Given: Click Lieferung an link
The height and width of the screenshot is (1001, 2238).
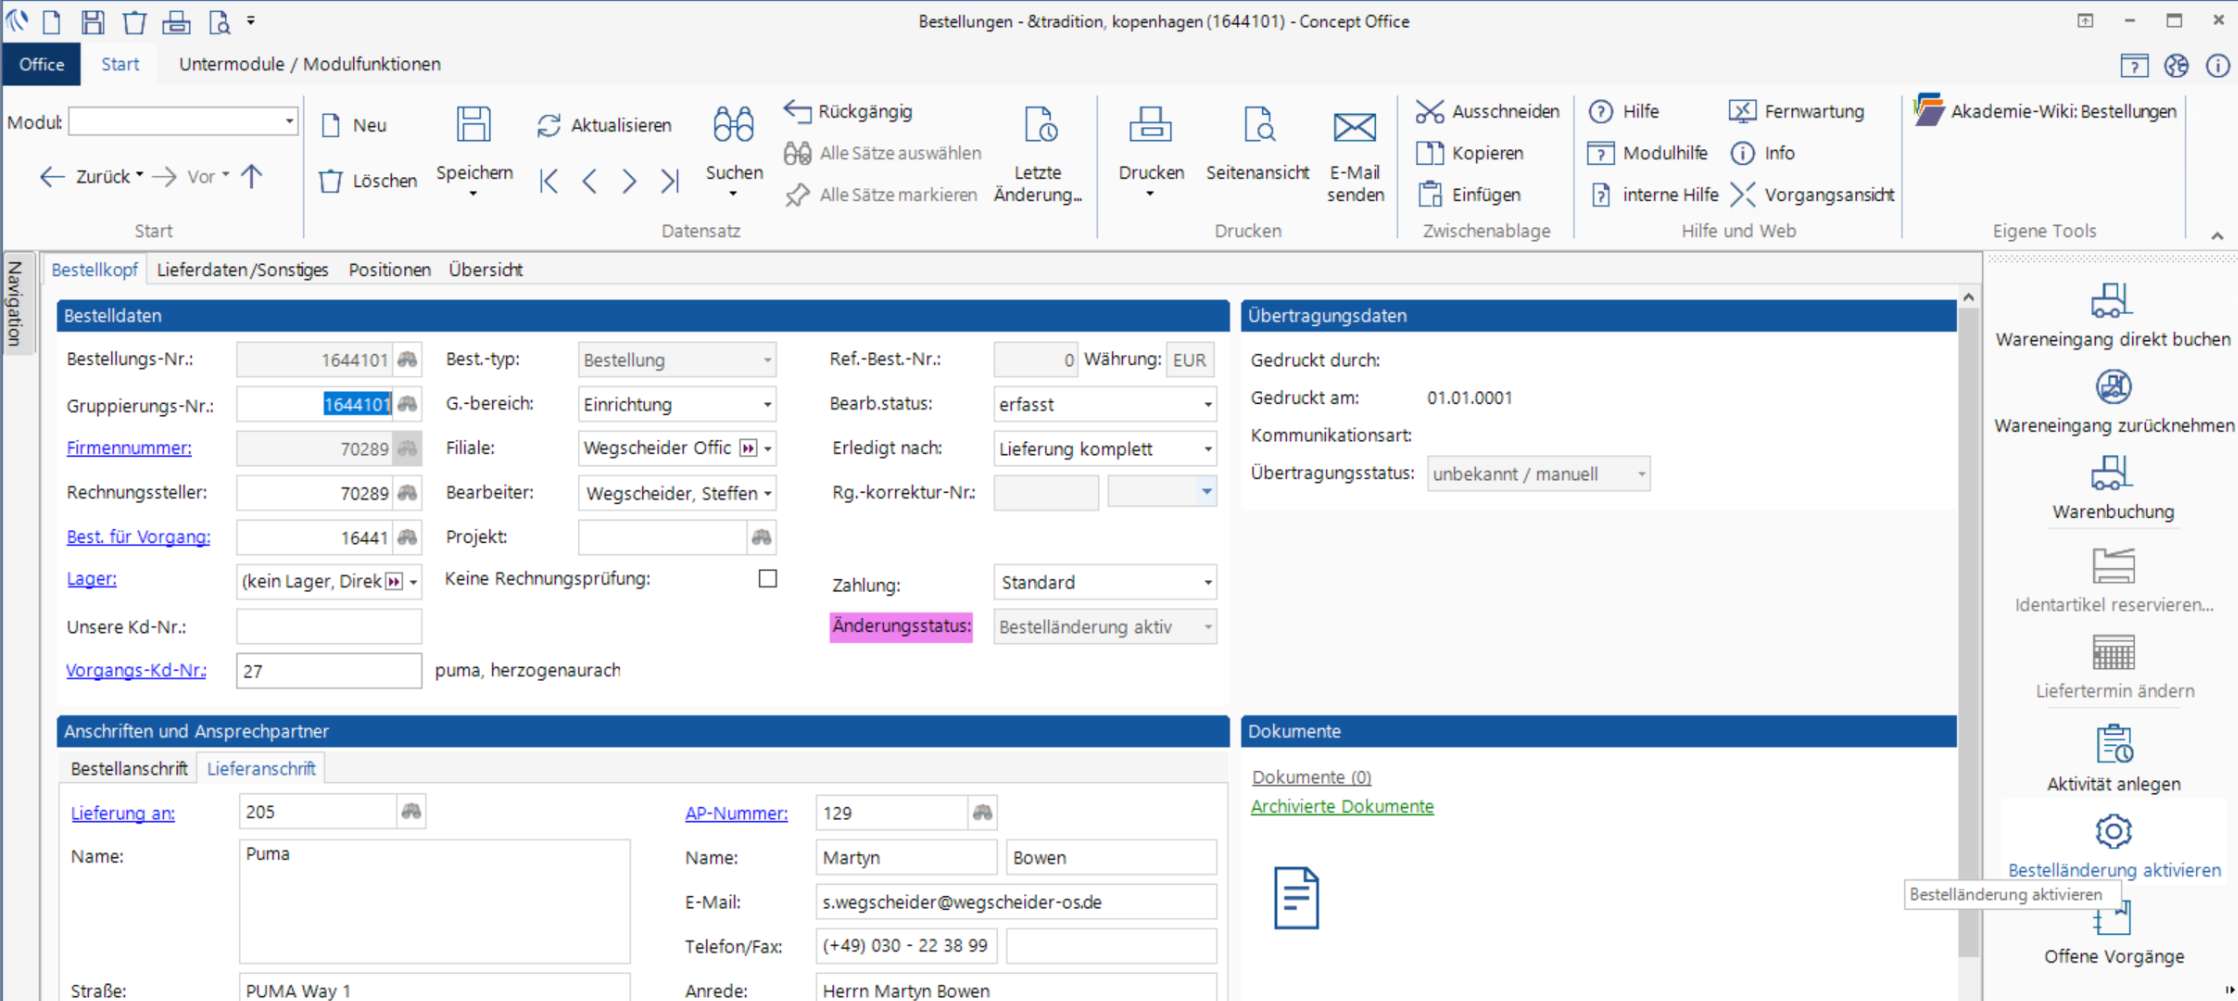Looking at the screenshot, I should [x=123, y=813].
